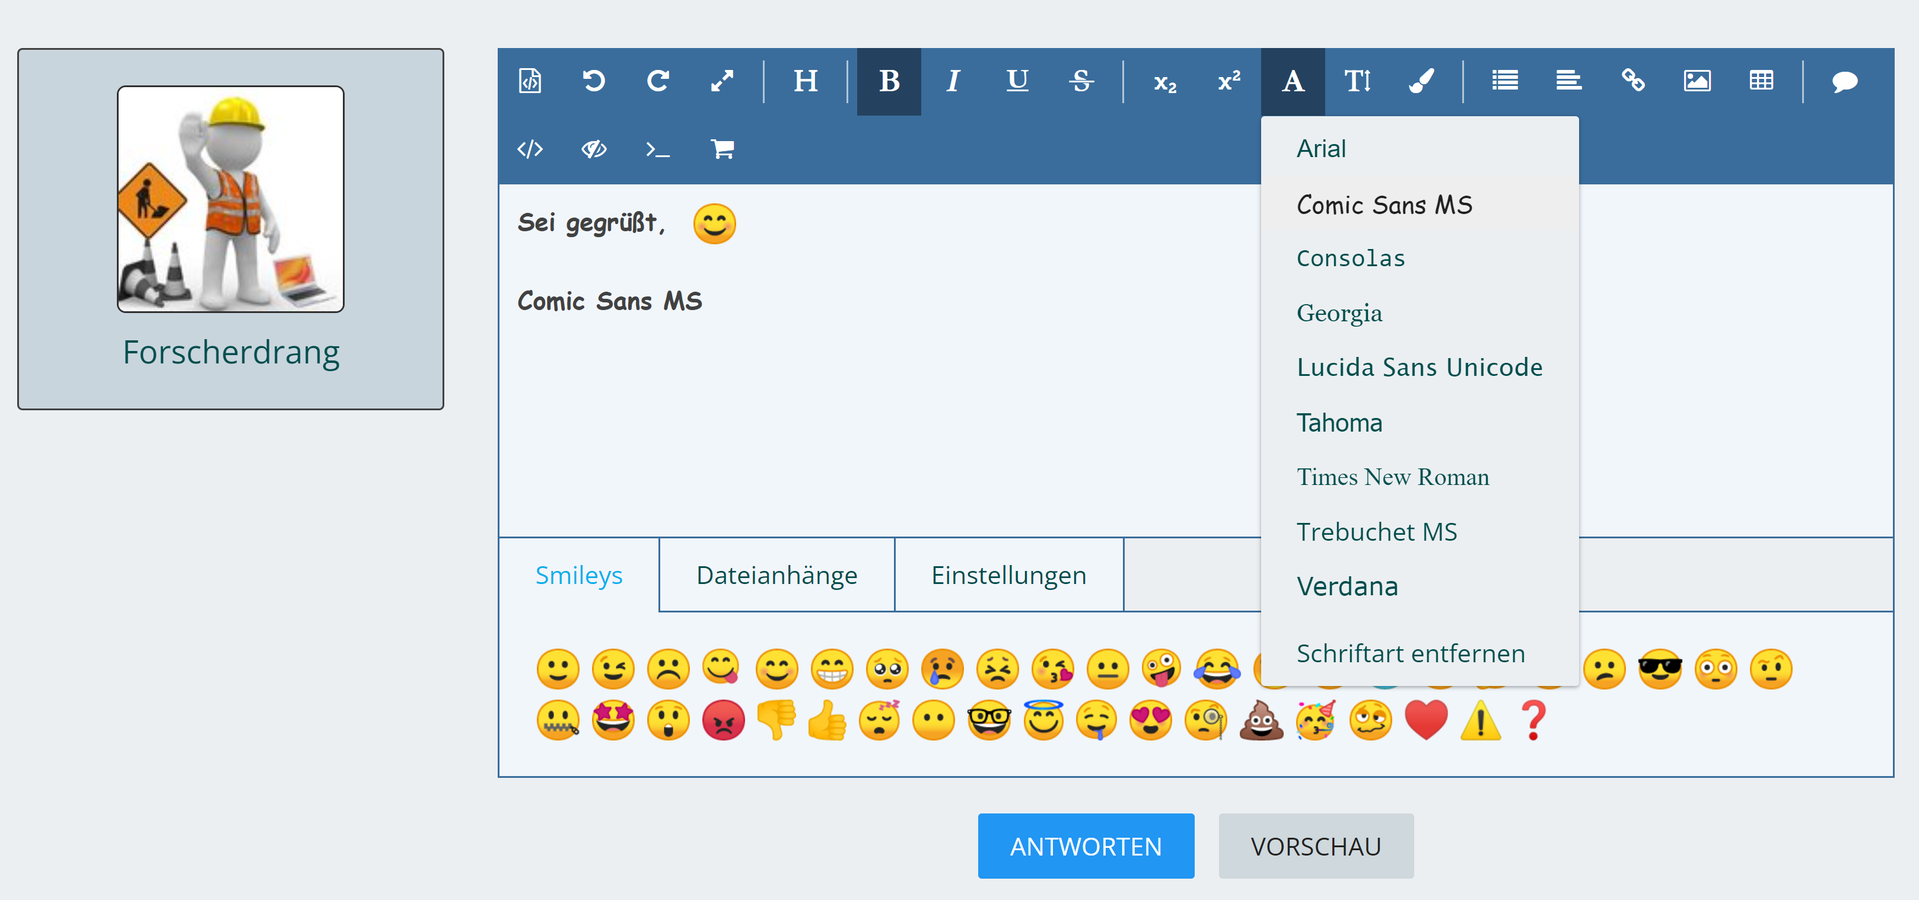Expand editor to fullscreen mode
Viewport: 1919px width, 900px height.
[x=722, y=81]
